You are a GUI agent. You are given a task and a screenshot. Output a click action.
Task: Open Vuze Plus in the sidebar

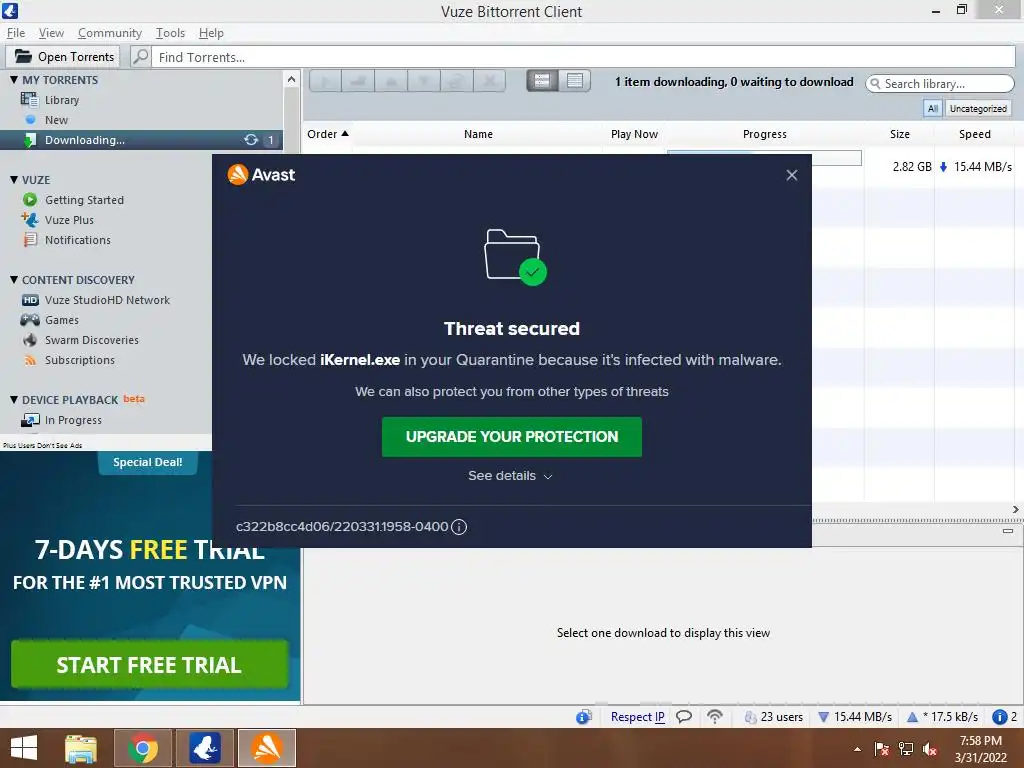coord(69,220)
